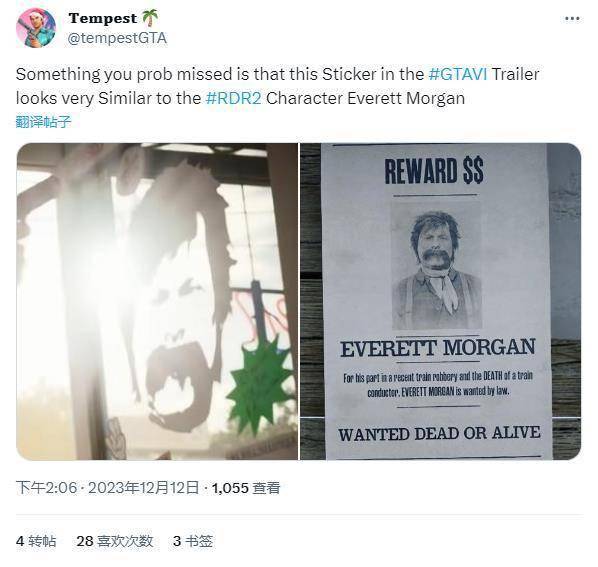
Task: Open the GTA VI sticker image
Action: (157, 301)
